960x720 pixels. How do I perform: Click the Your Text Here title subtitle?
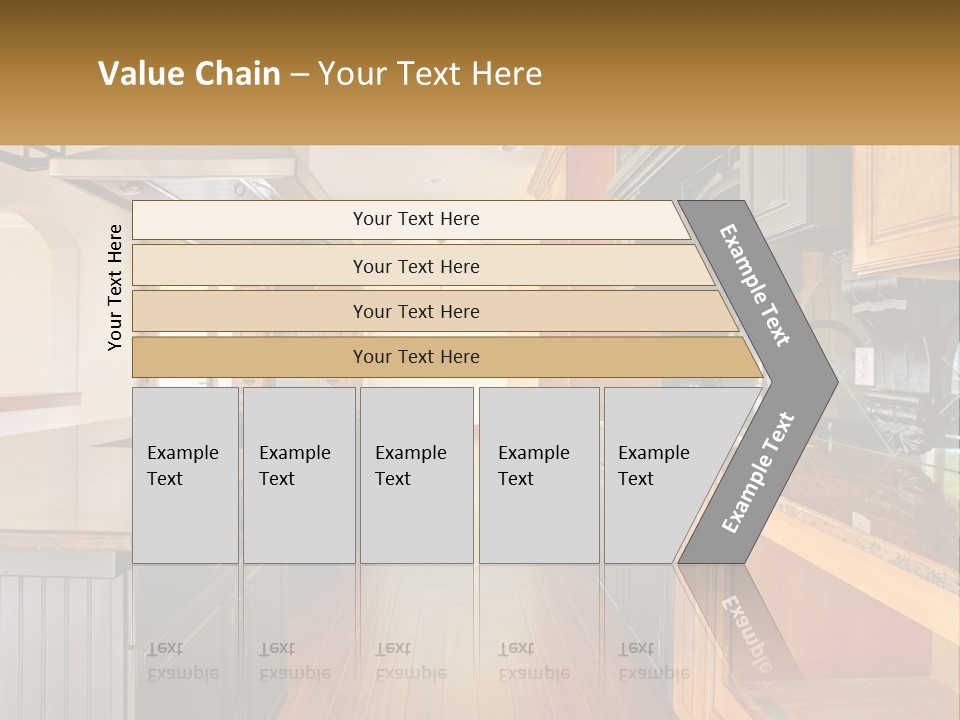(430, 73)
